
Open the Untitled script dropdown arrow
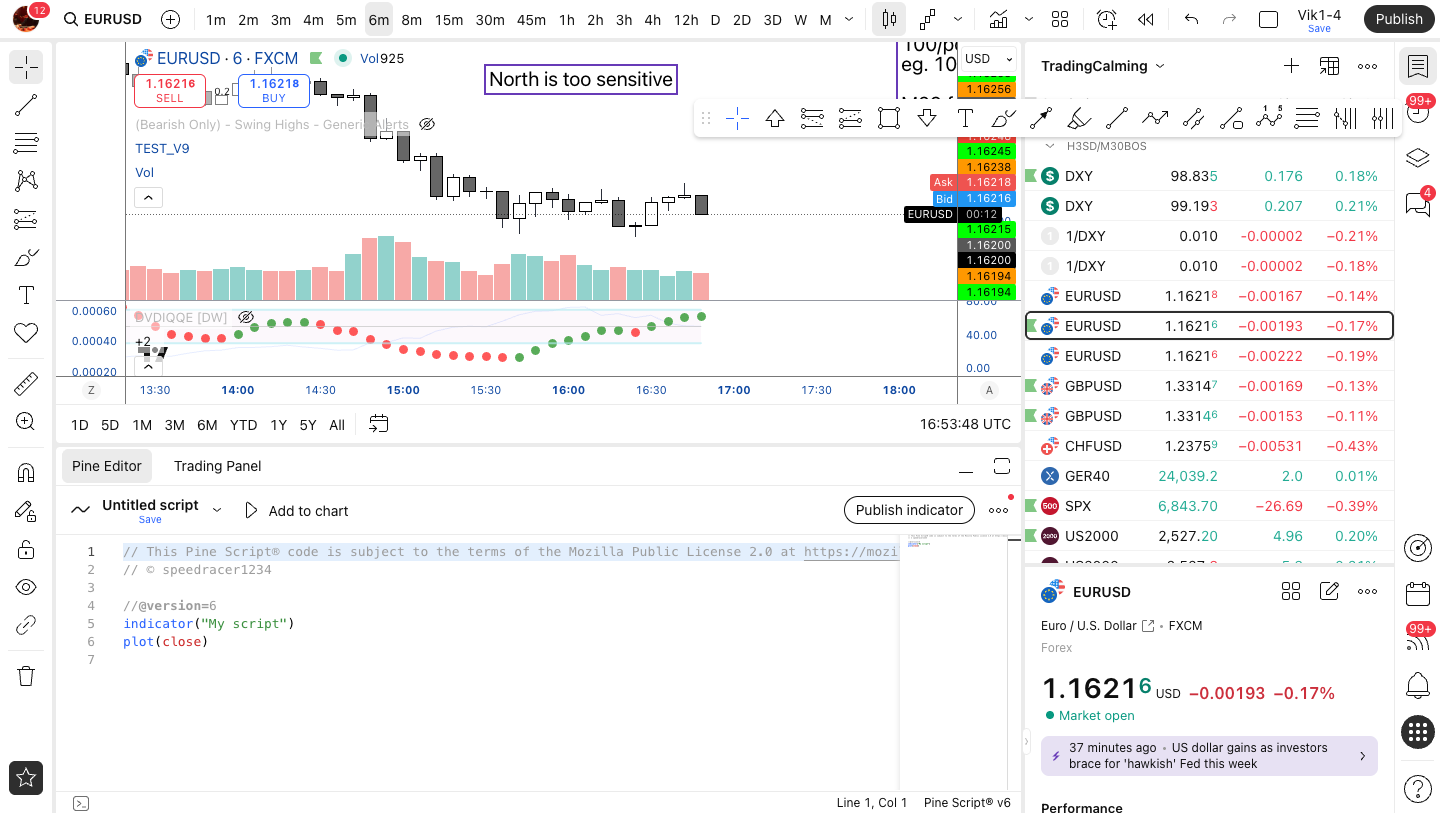point(217,510)
